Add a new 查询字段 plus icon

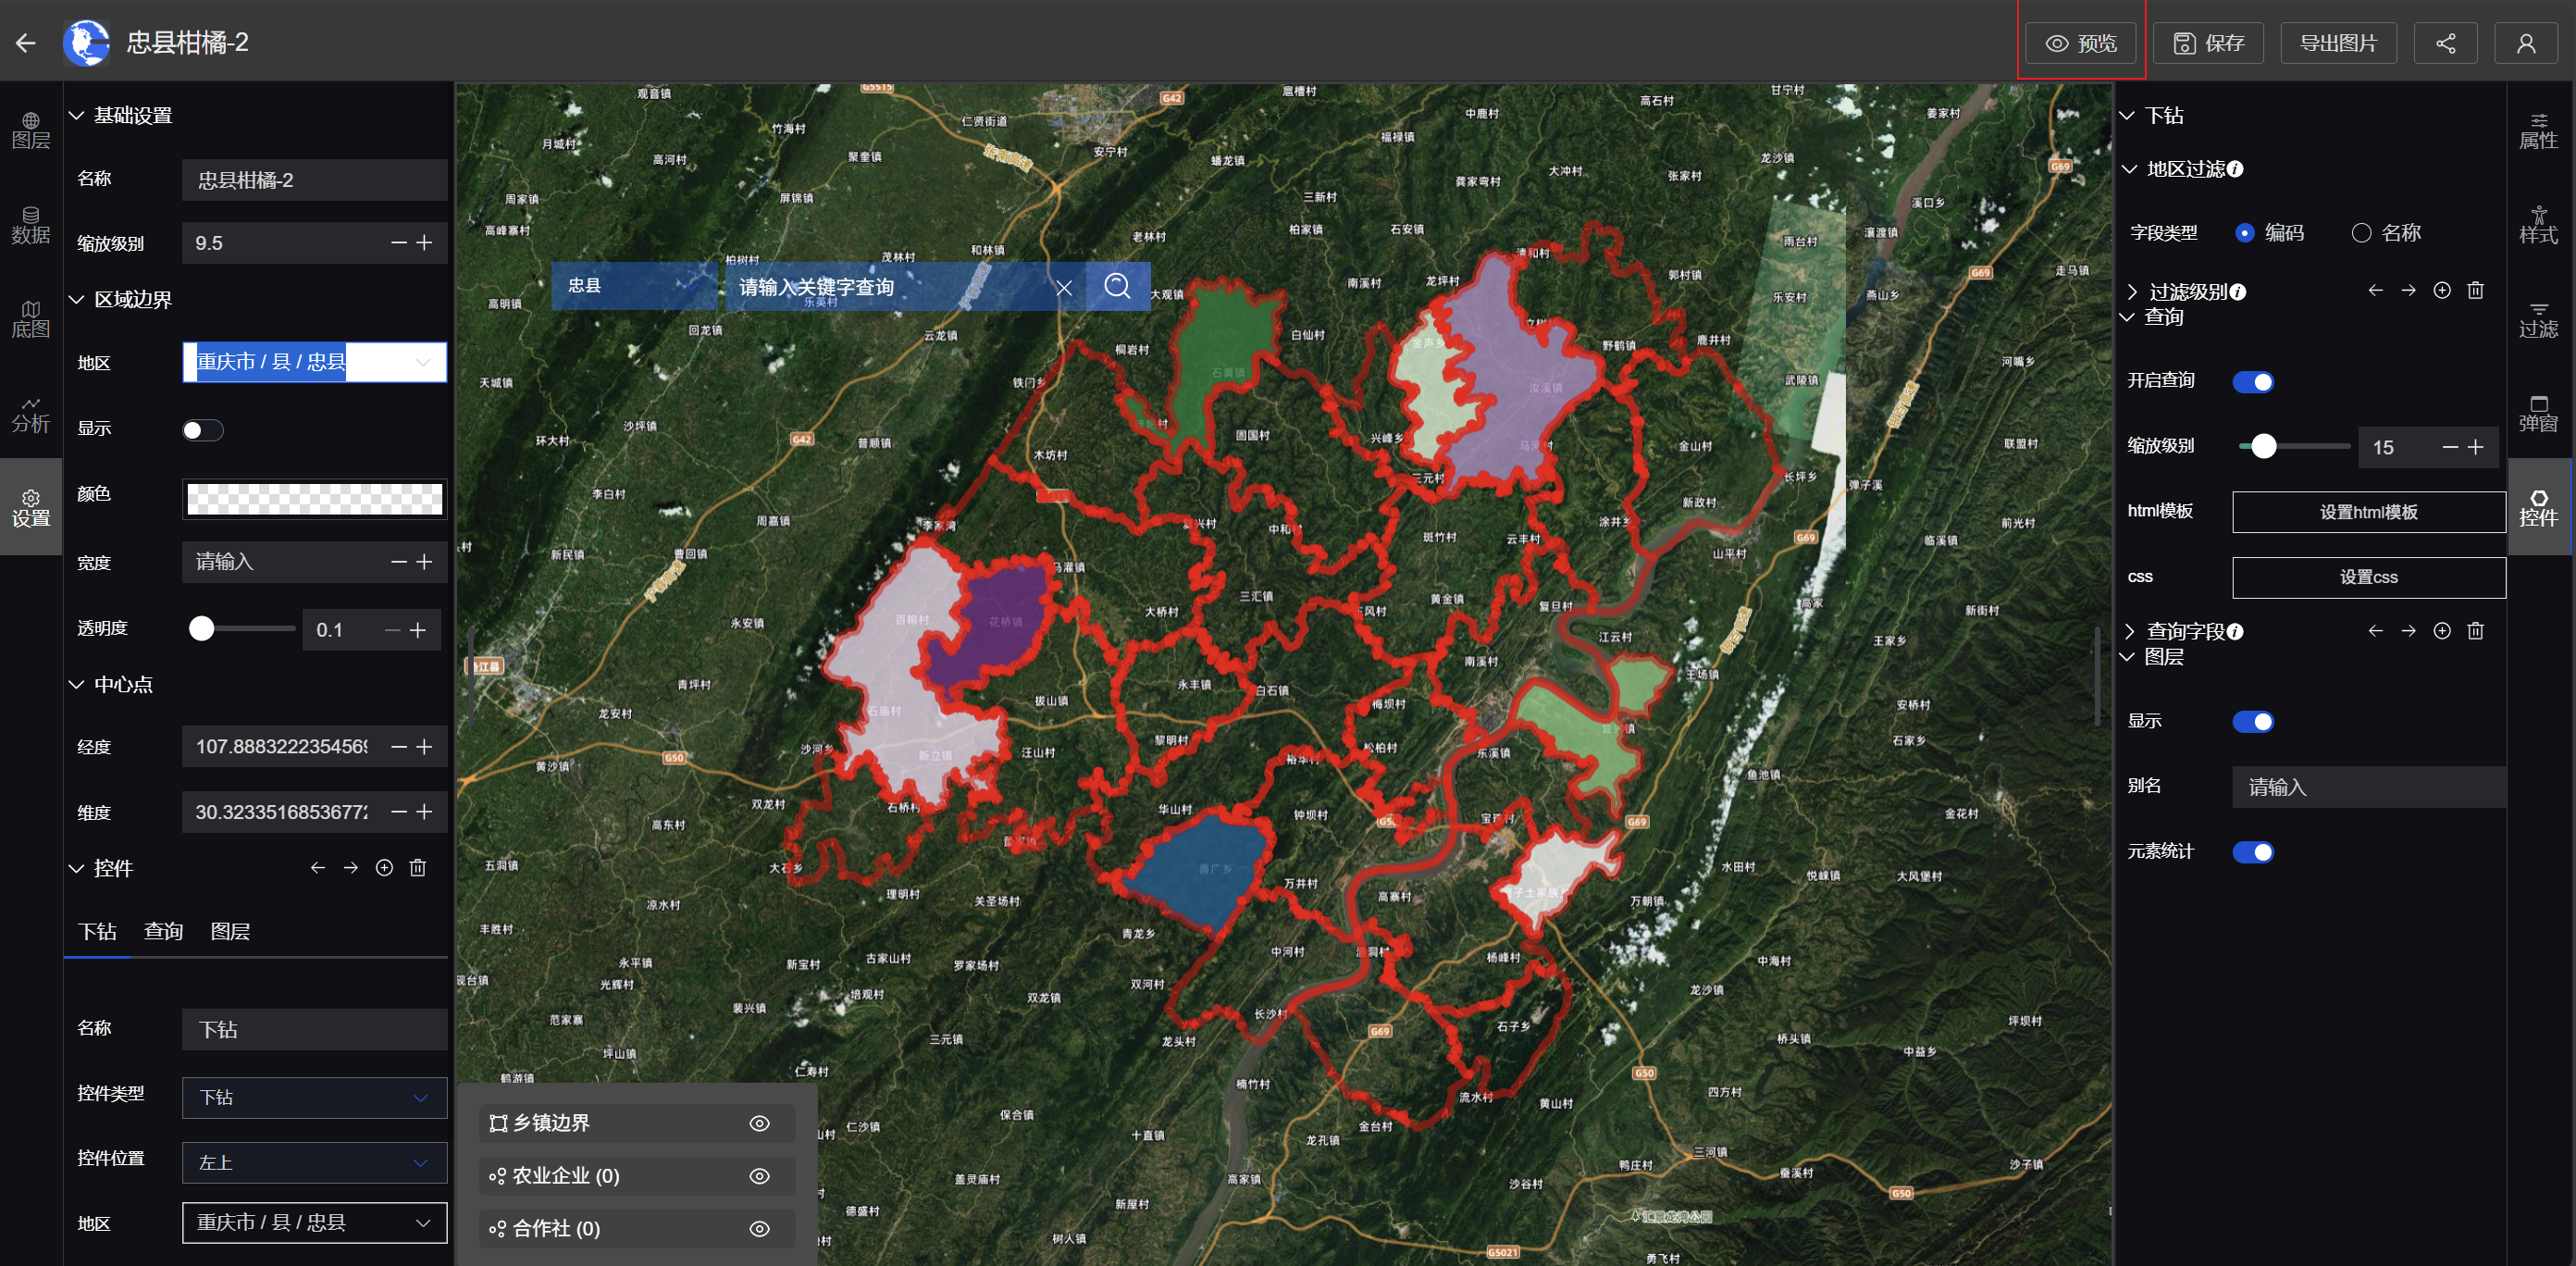2441,631
